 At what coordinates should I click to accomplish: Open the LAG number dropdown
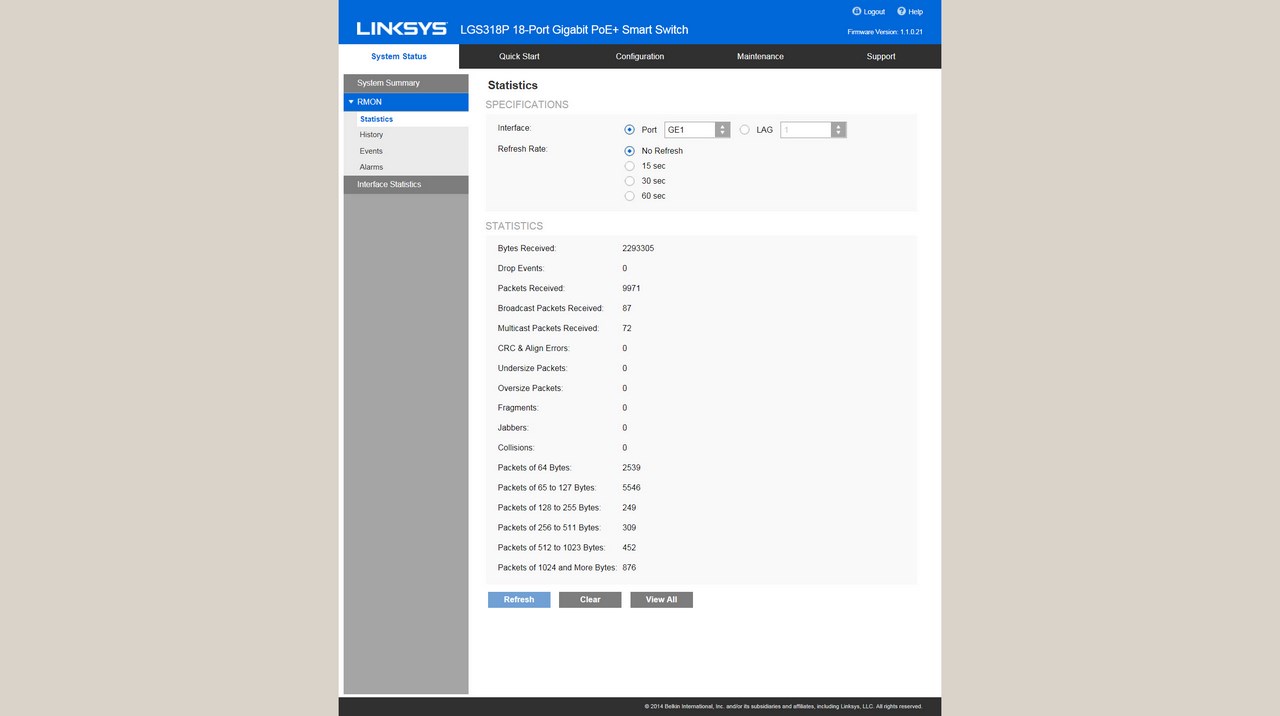tap(813, 130)
